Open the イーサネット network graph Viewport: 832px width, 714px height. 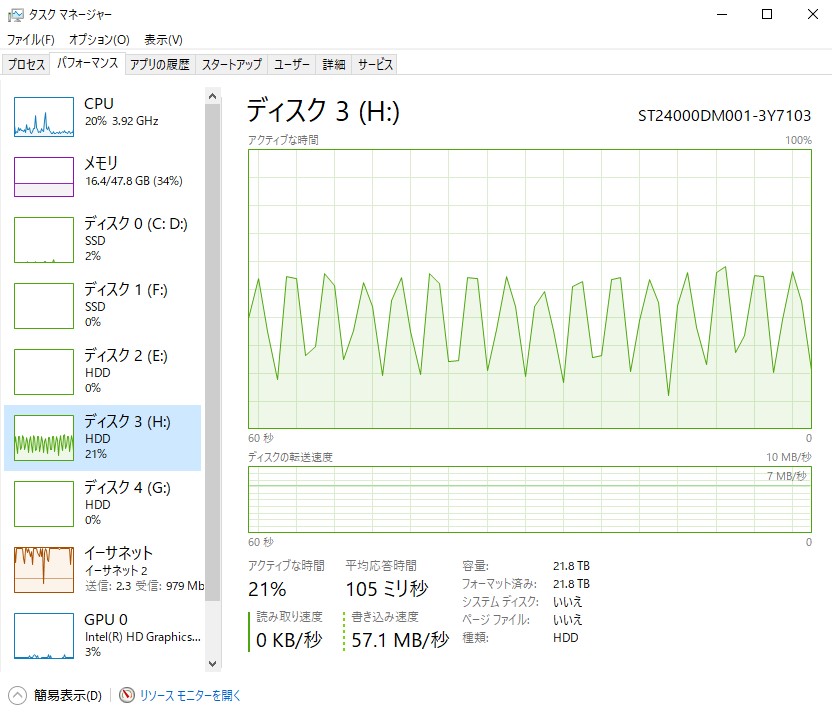click(44, 569)
